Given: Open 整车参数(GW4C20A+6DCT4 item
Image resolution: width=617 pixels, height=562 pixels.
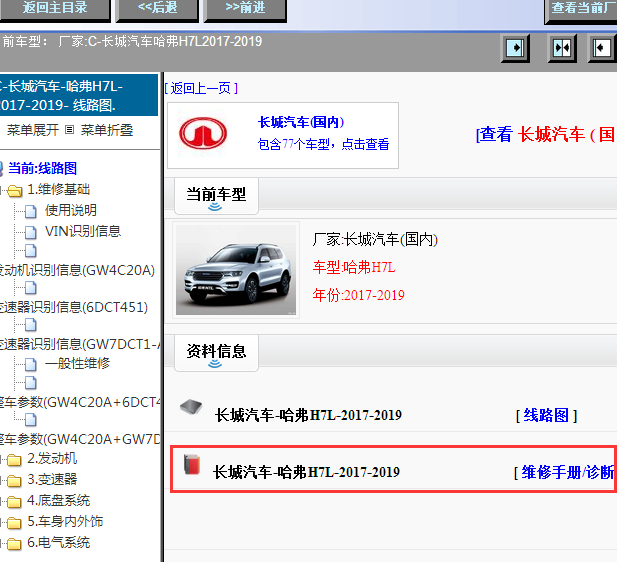Looking at the screenshot, I should click(x=80, y=402).
